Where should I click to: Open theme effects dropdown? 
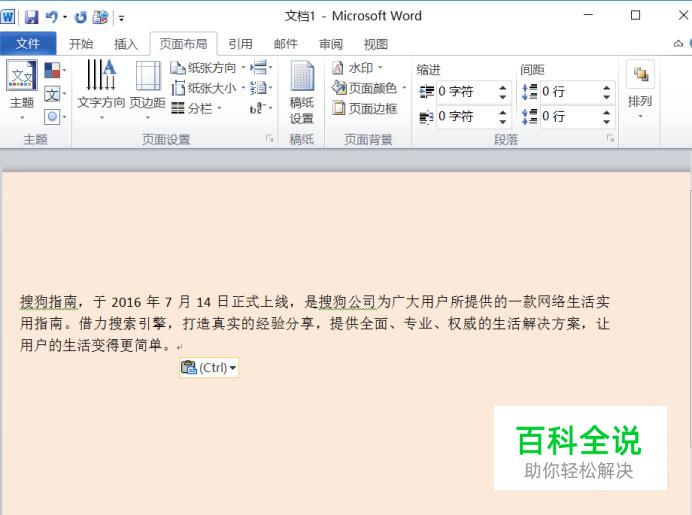[x=55, y=117]
